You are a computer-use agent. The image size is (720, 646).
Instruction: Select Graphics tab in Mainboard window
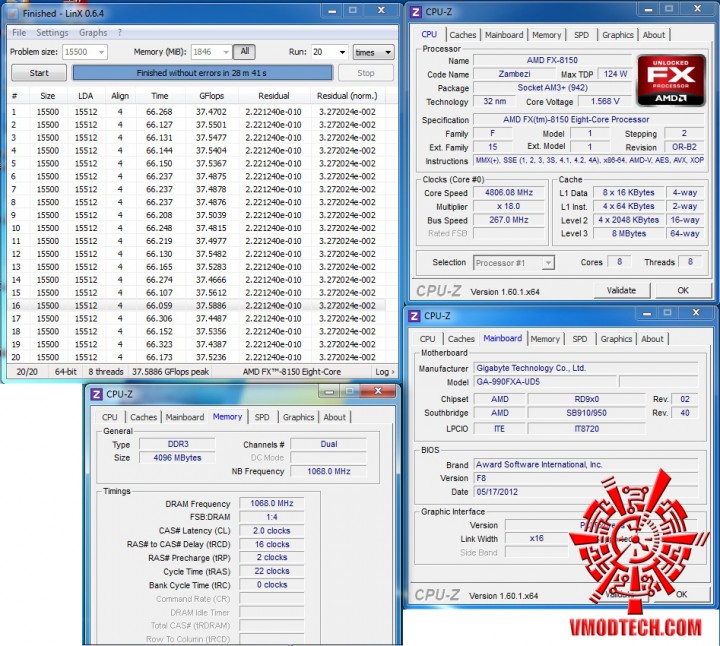616,339
